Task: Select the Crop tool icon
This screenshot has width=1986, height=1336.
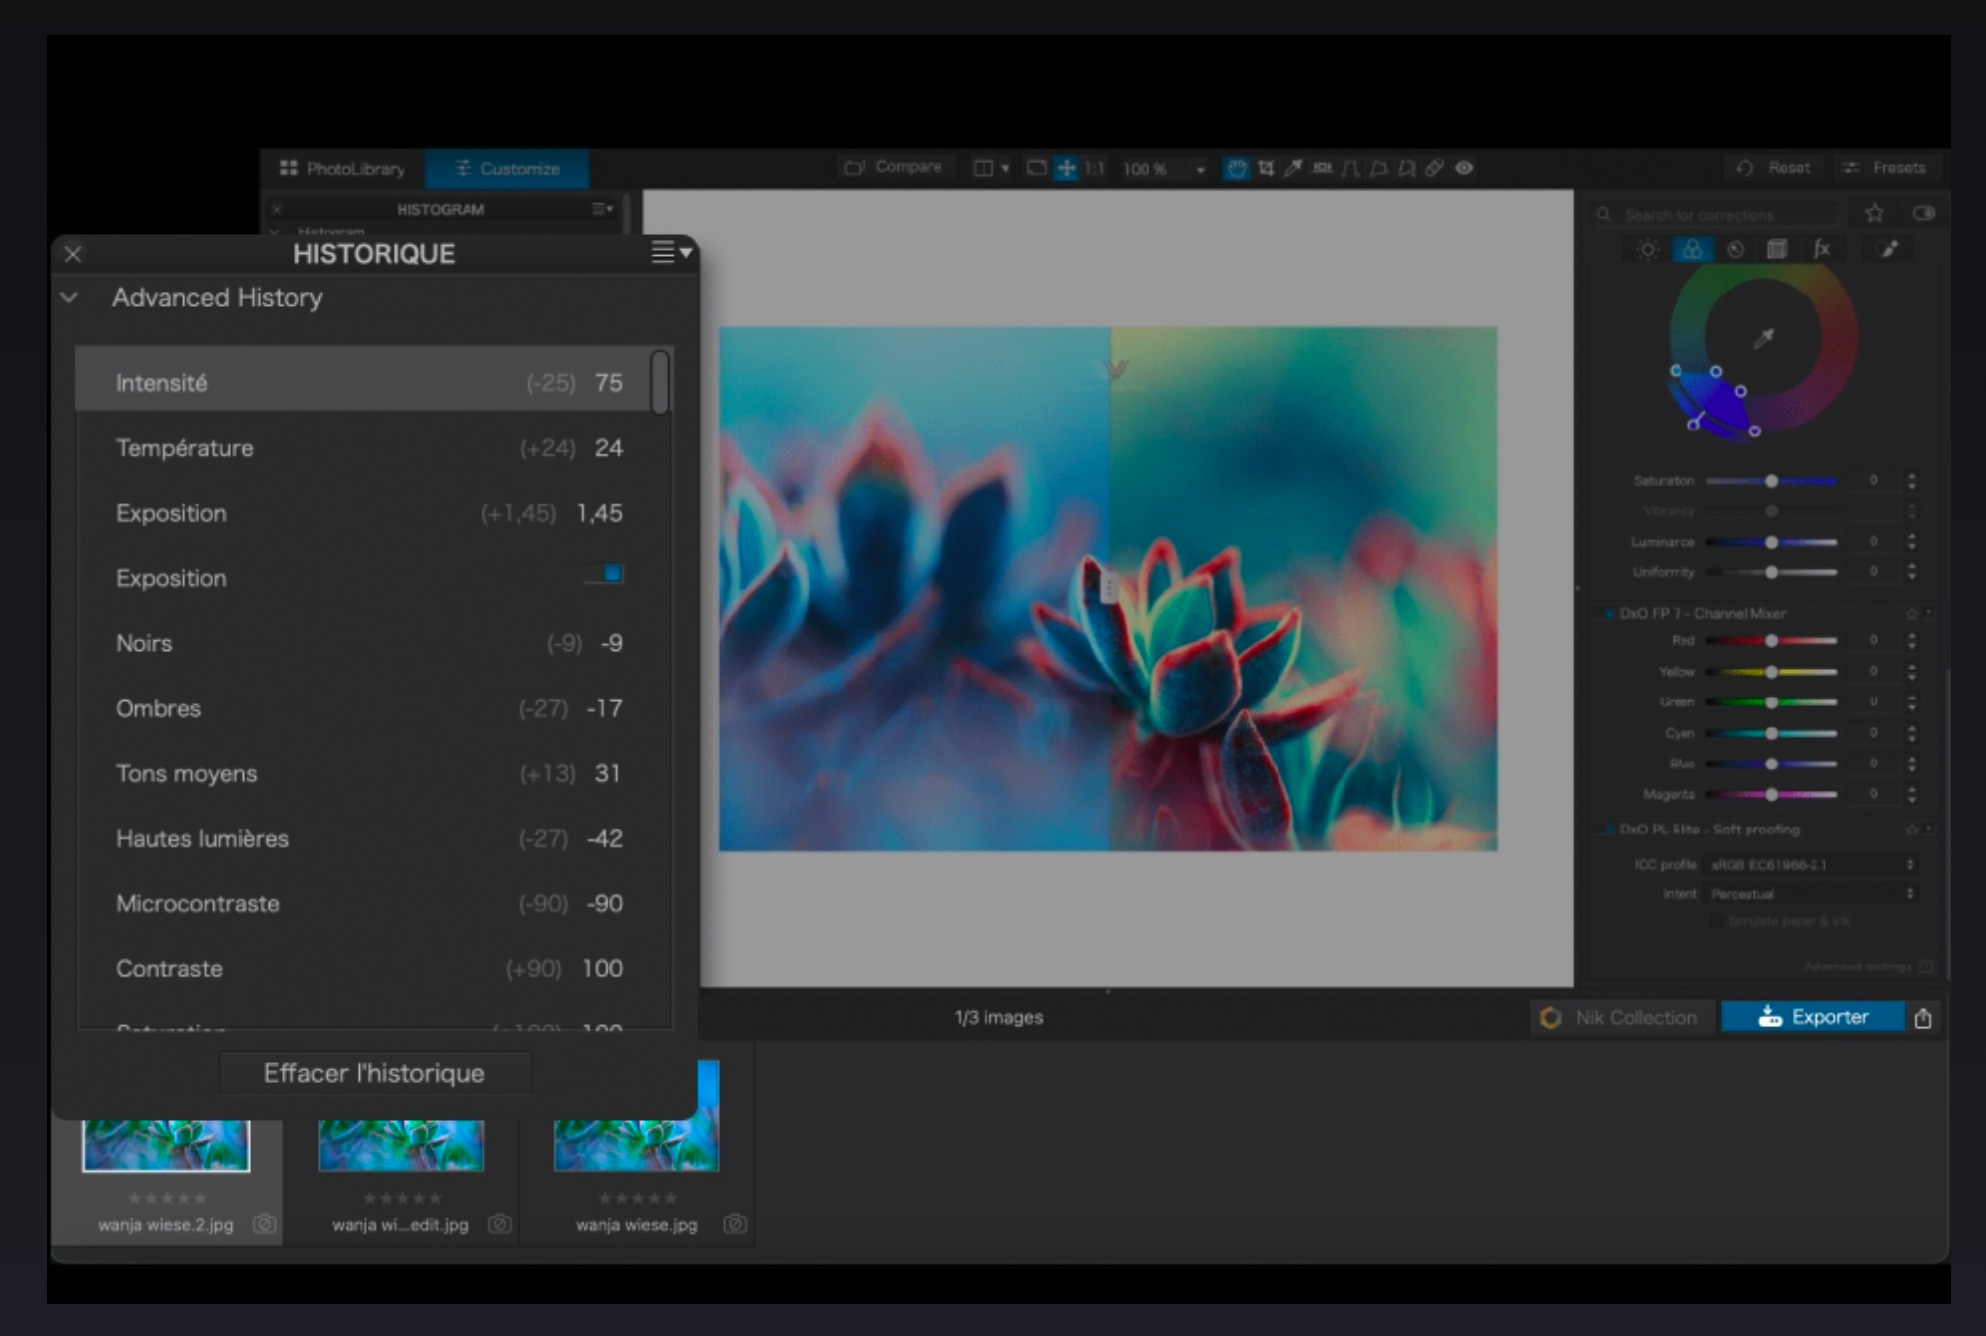Action: coord(1266,168)
